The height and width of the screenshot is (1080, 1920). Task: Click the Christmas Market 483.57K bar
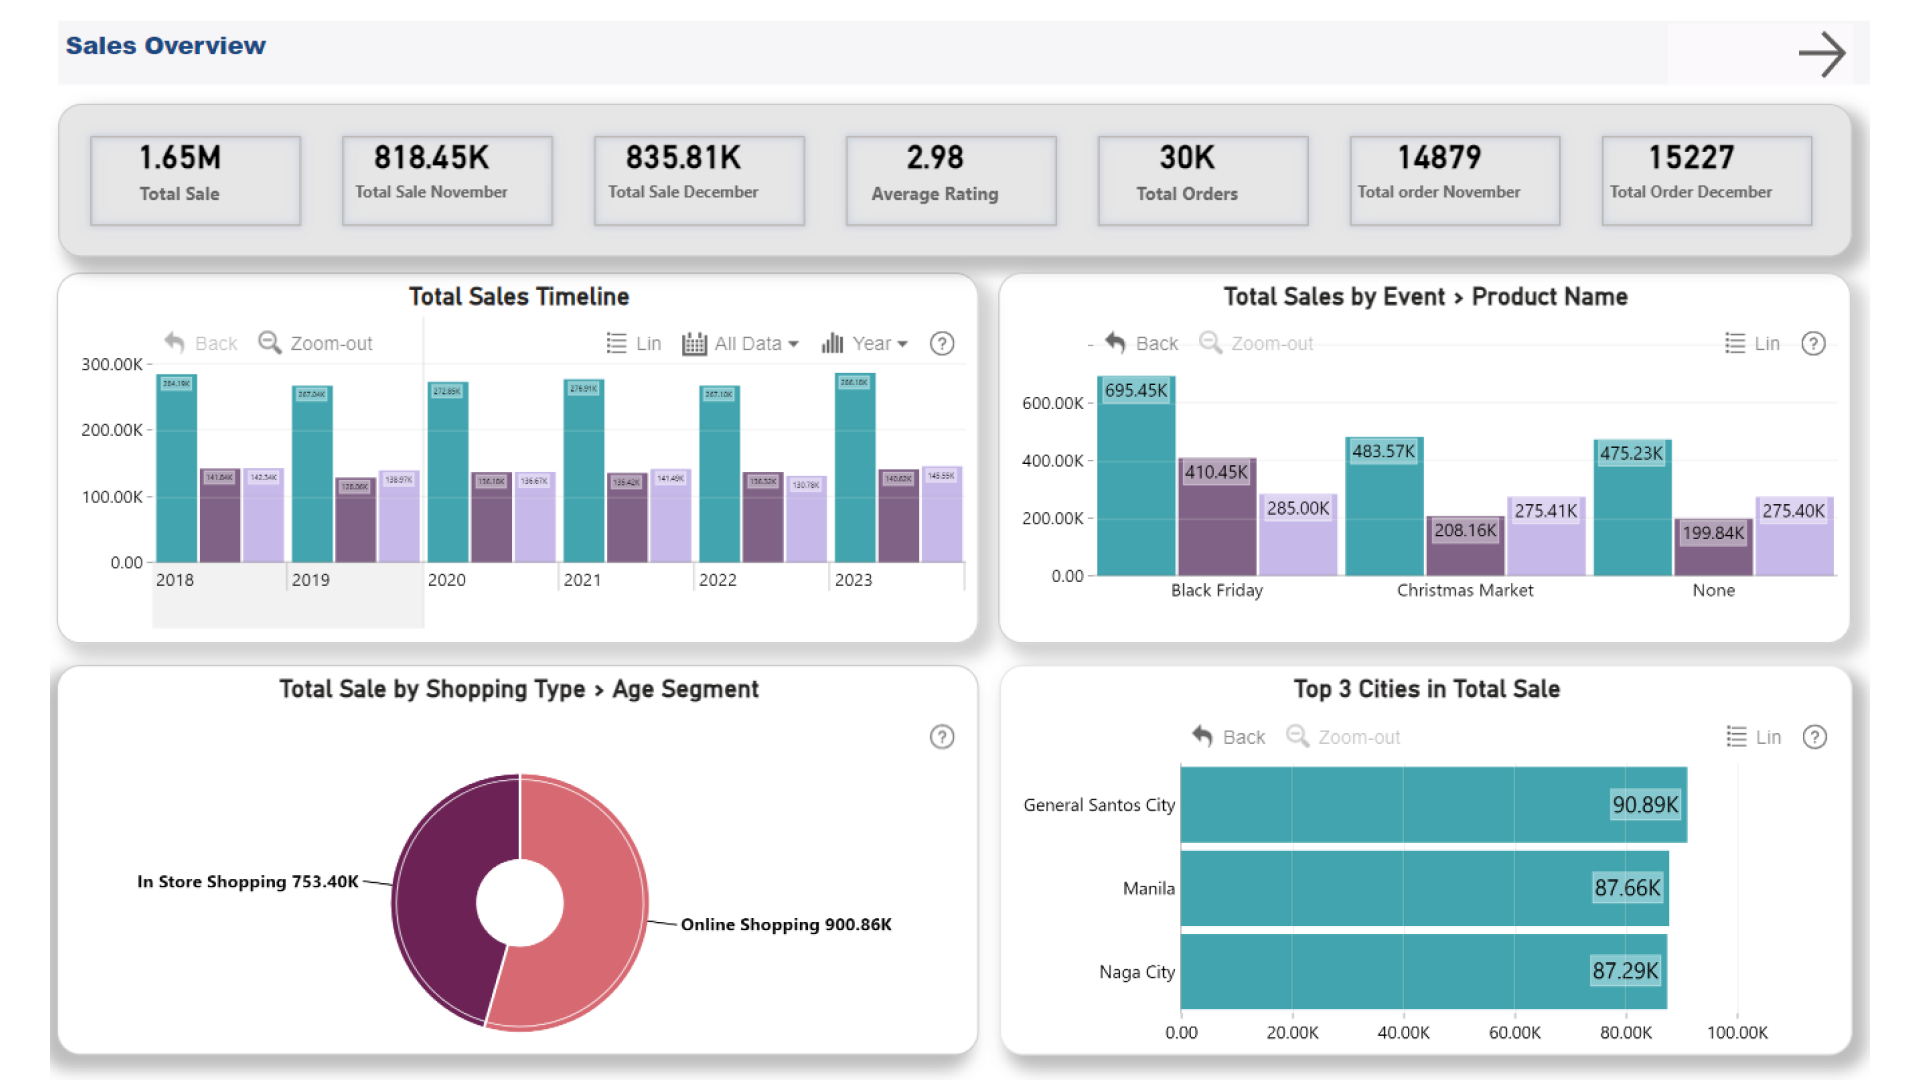pos(1384,506)
